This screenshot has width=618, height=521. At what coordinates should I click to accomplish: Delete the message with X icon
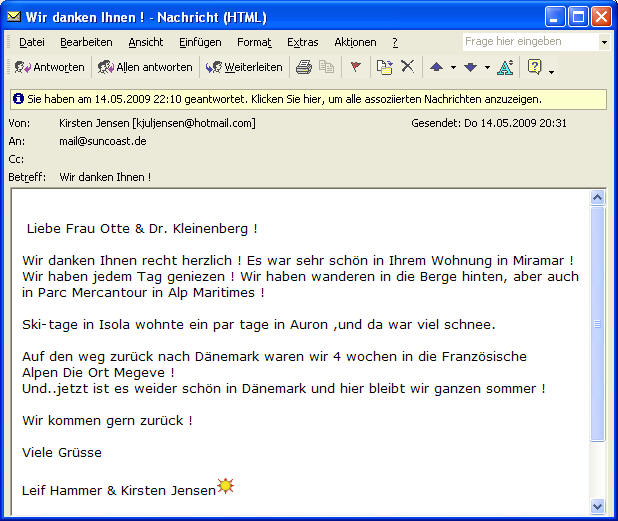pyautogui.click(x=407, y=67)
